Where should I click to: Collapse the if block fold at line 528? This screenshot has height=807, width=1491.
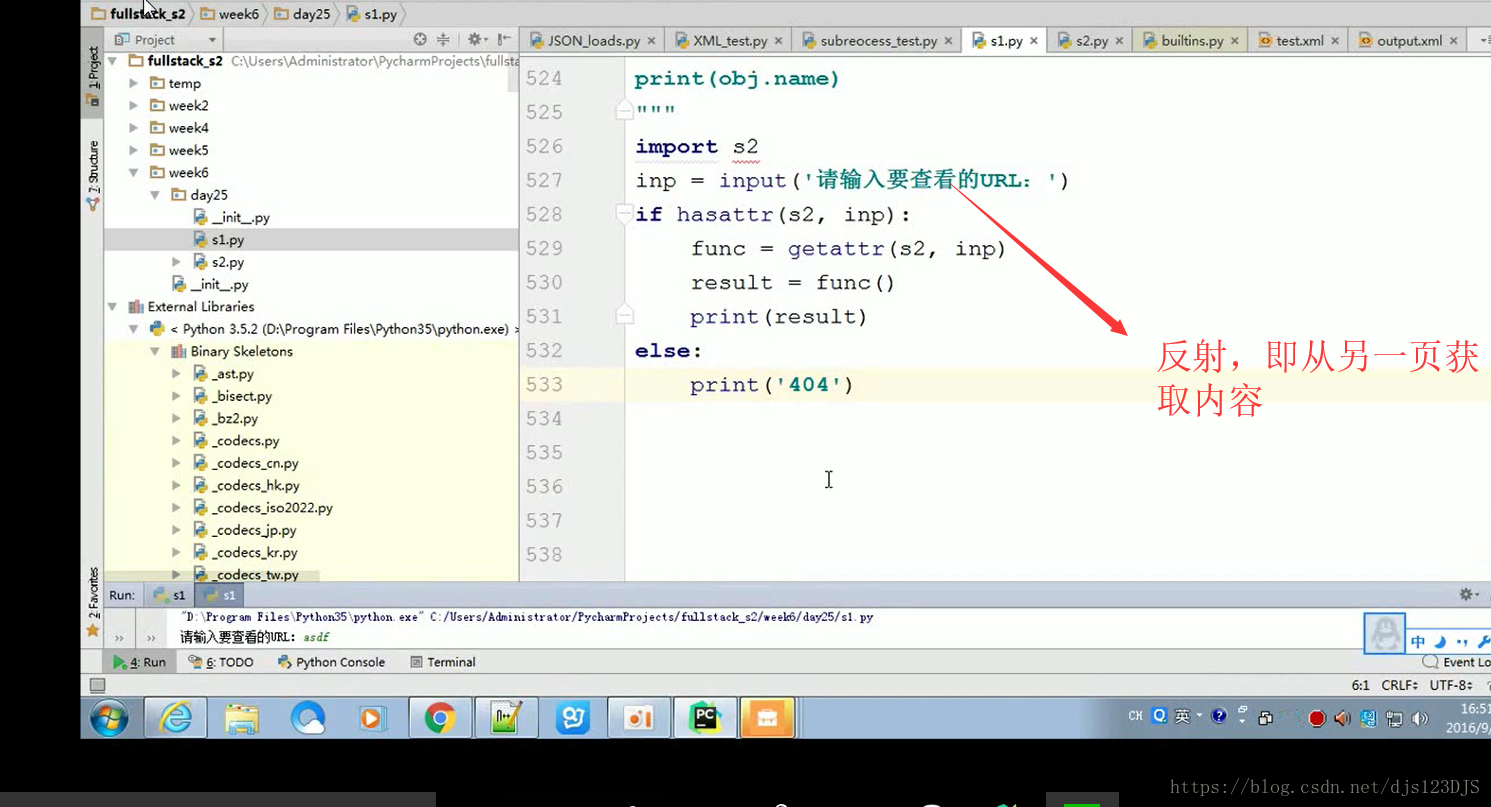(624, 214)
